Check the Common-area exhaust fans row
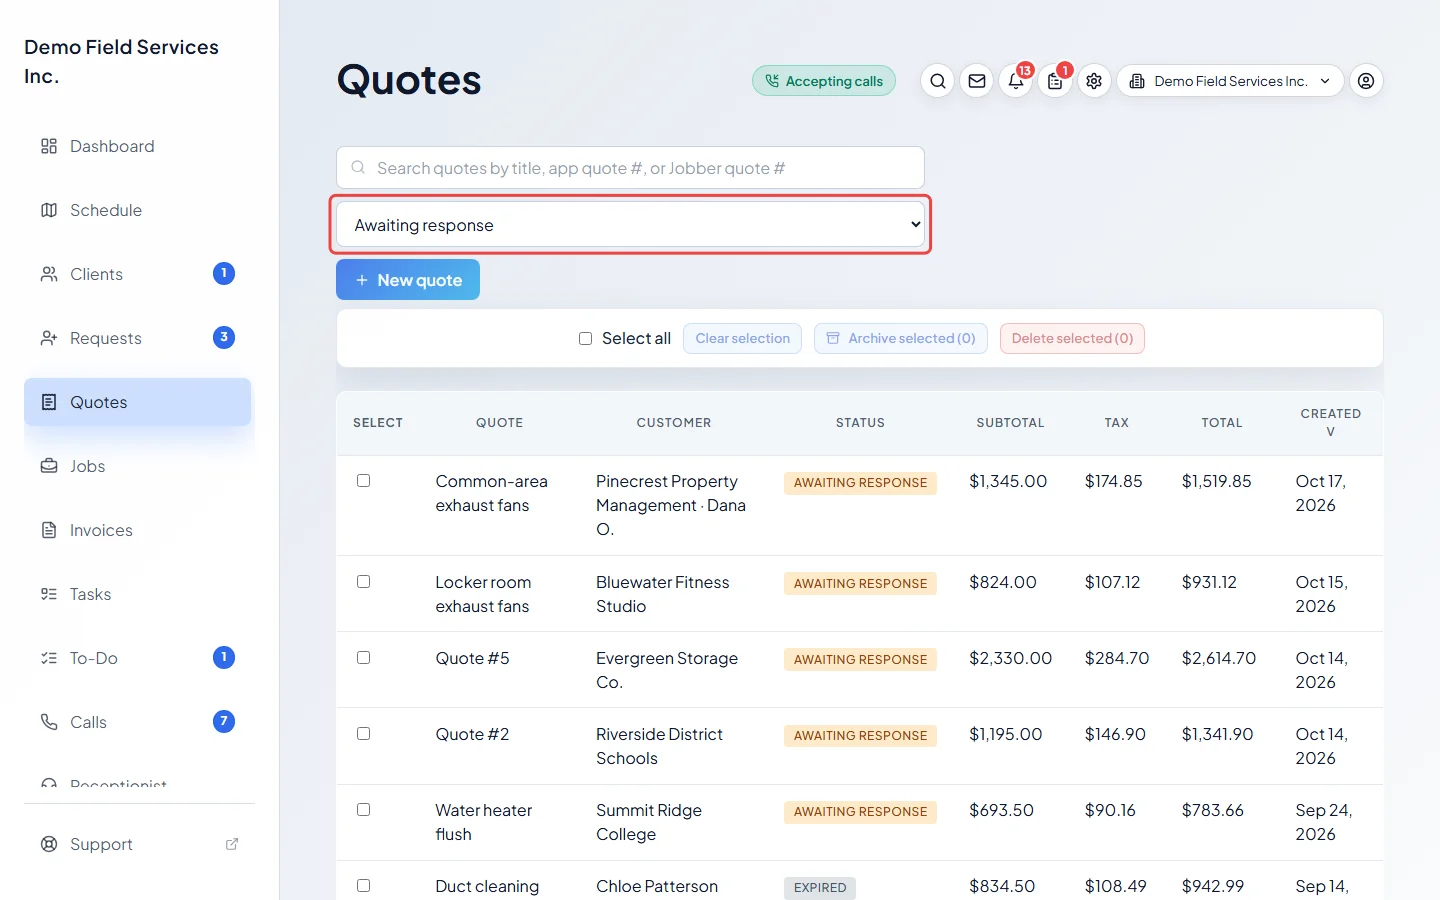1440x900 pixels. coord(364,481)
